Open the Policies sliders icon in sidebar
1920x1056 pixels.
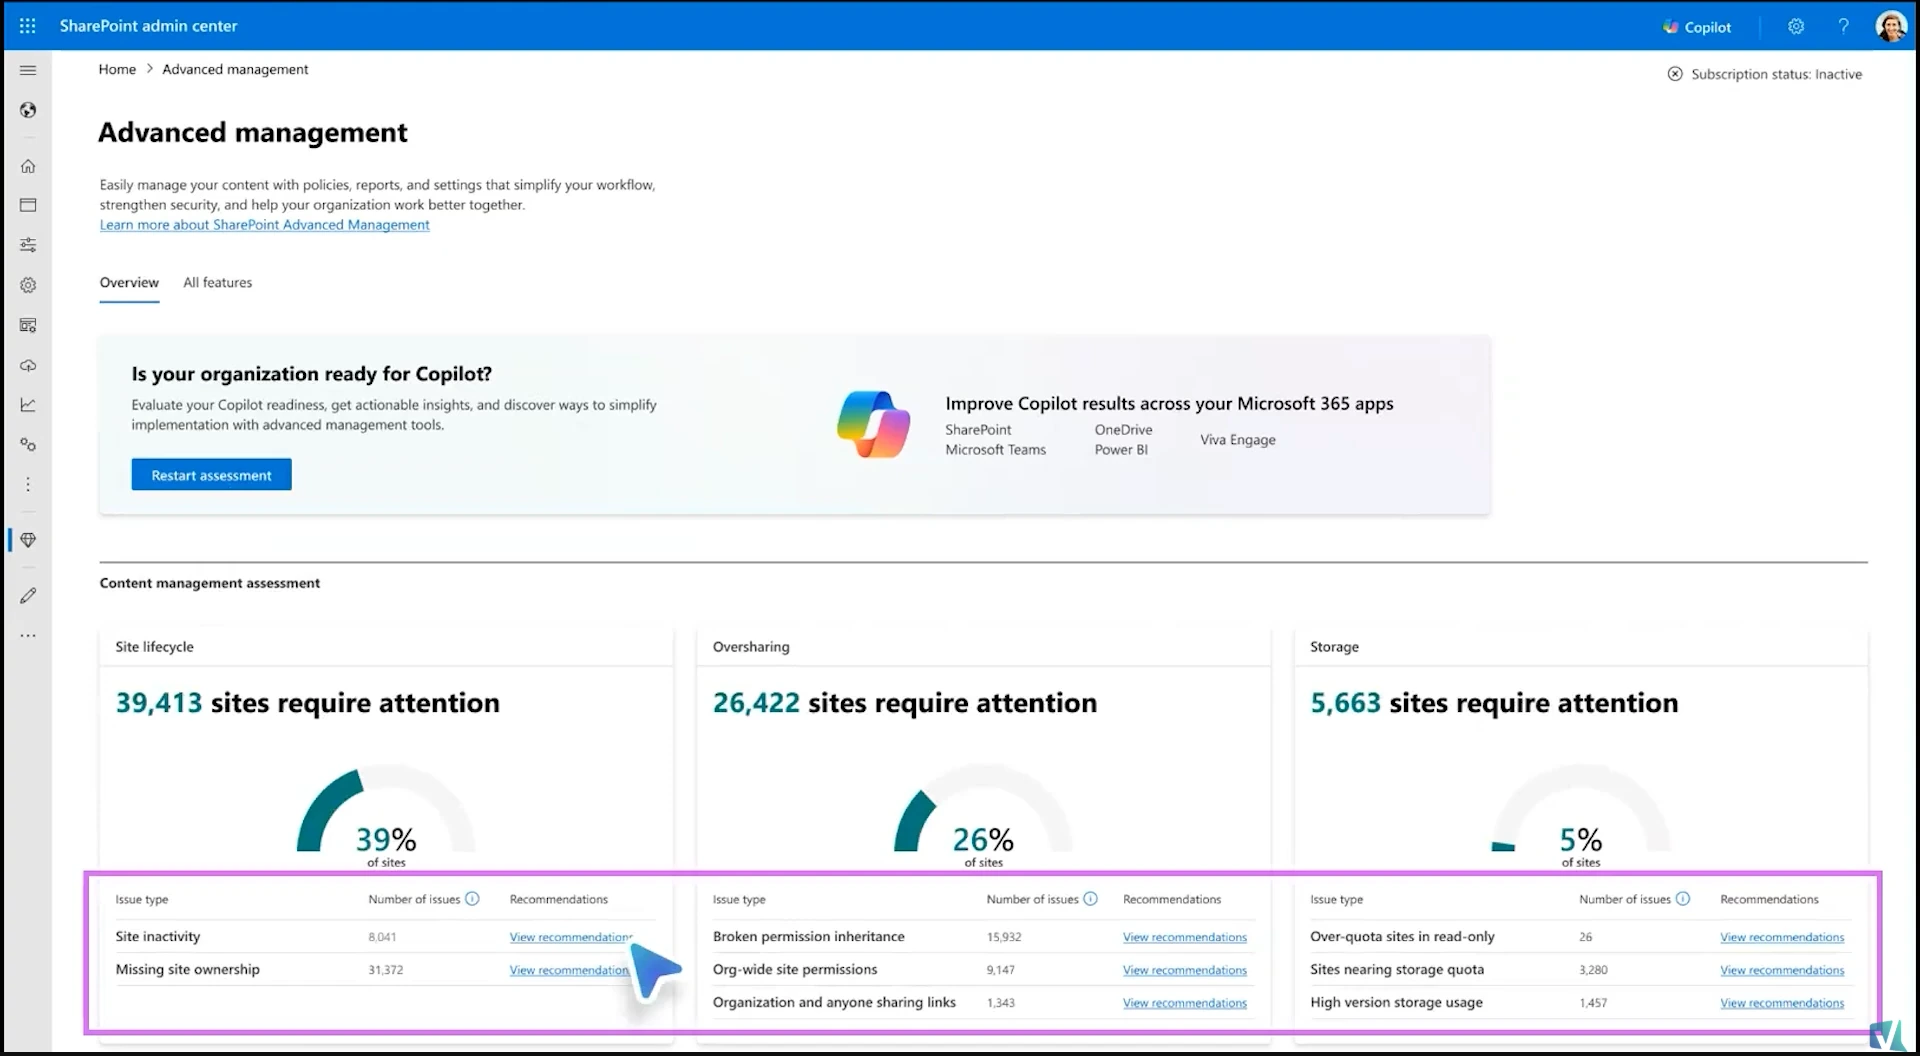tap(28, 245)
